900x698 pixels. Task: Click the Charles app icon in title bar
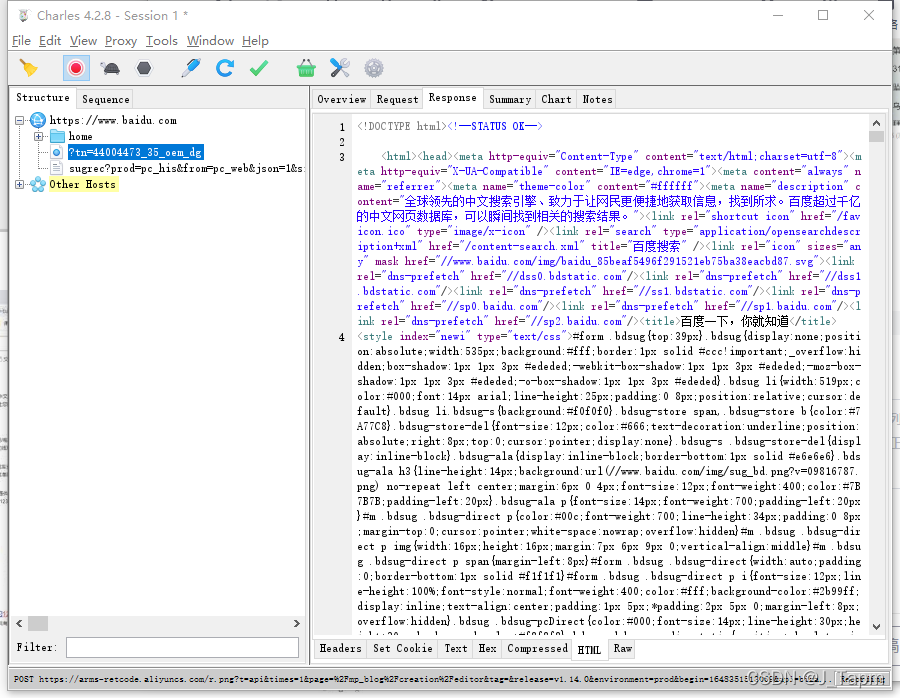click(24, 15)
